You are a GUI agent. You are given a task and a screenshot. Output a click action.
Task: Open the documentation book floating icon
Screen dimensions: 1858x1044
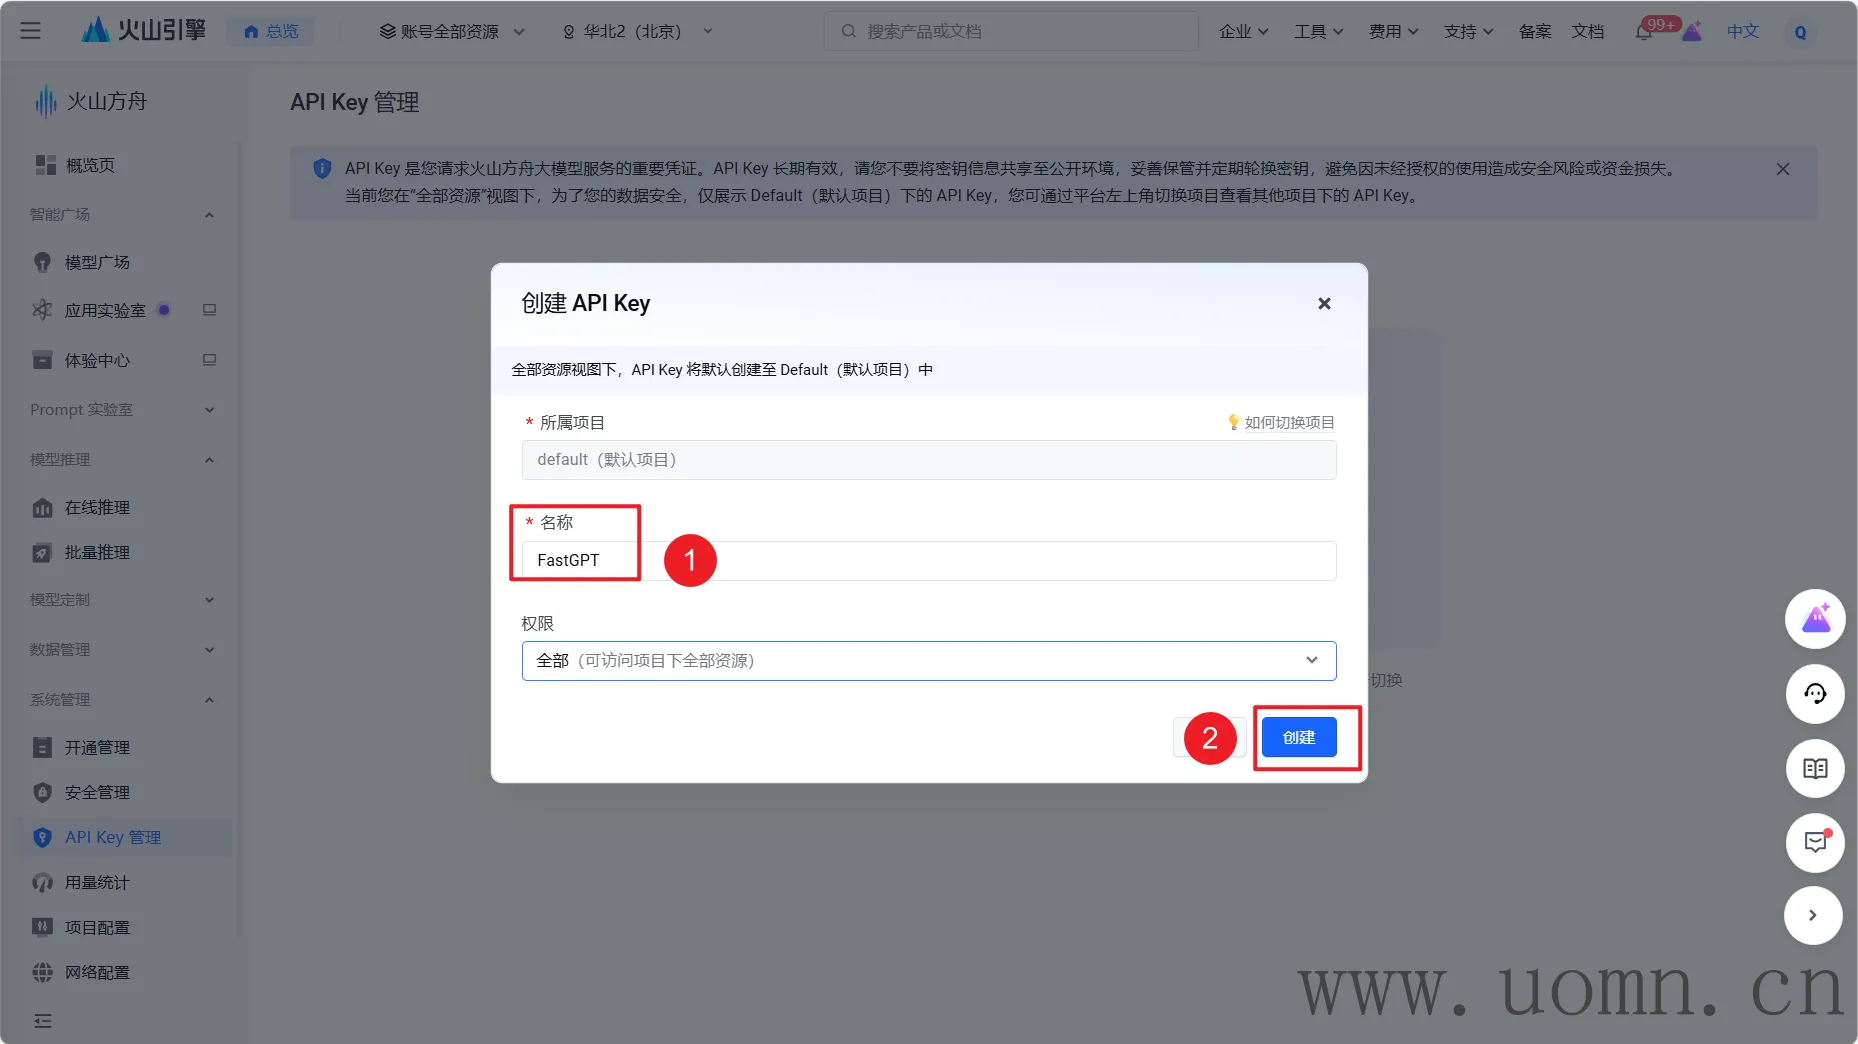coord(1814,768)
